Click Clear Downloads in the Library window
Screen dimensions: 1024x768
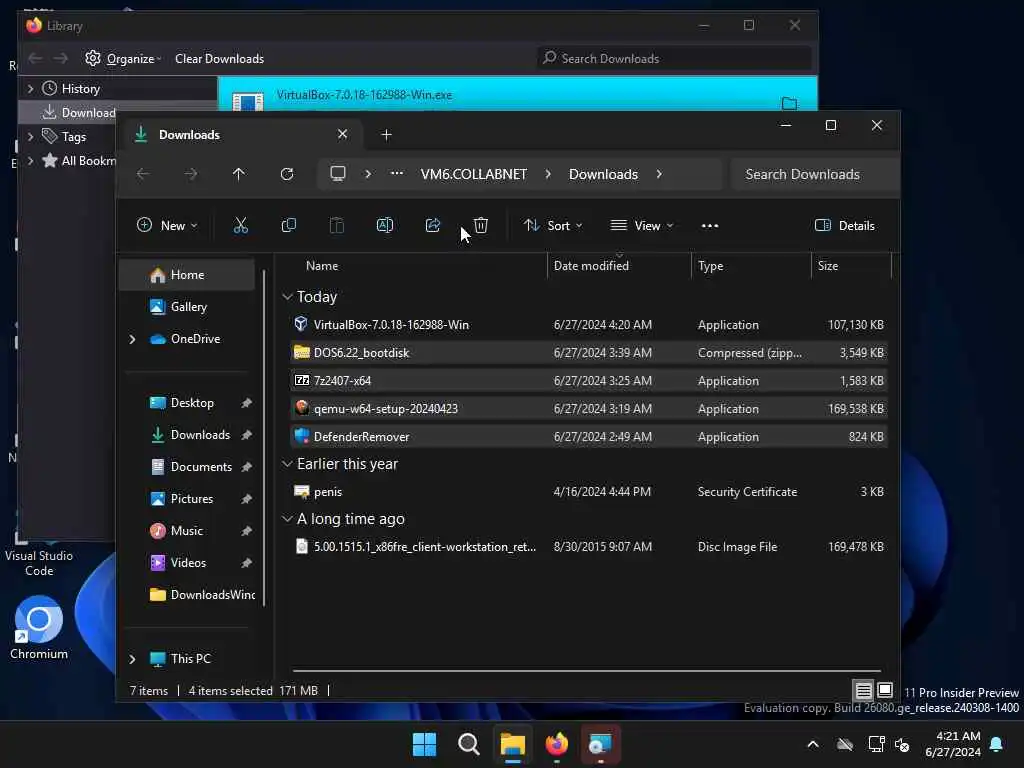tap(219, 59)
